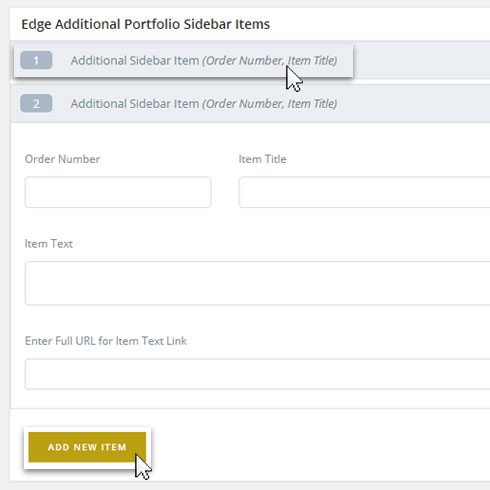Click the Order Number input field

pos(118,192)
